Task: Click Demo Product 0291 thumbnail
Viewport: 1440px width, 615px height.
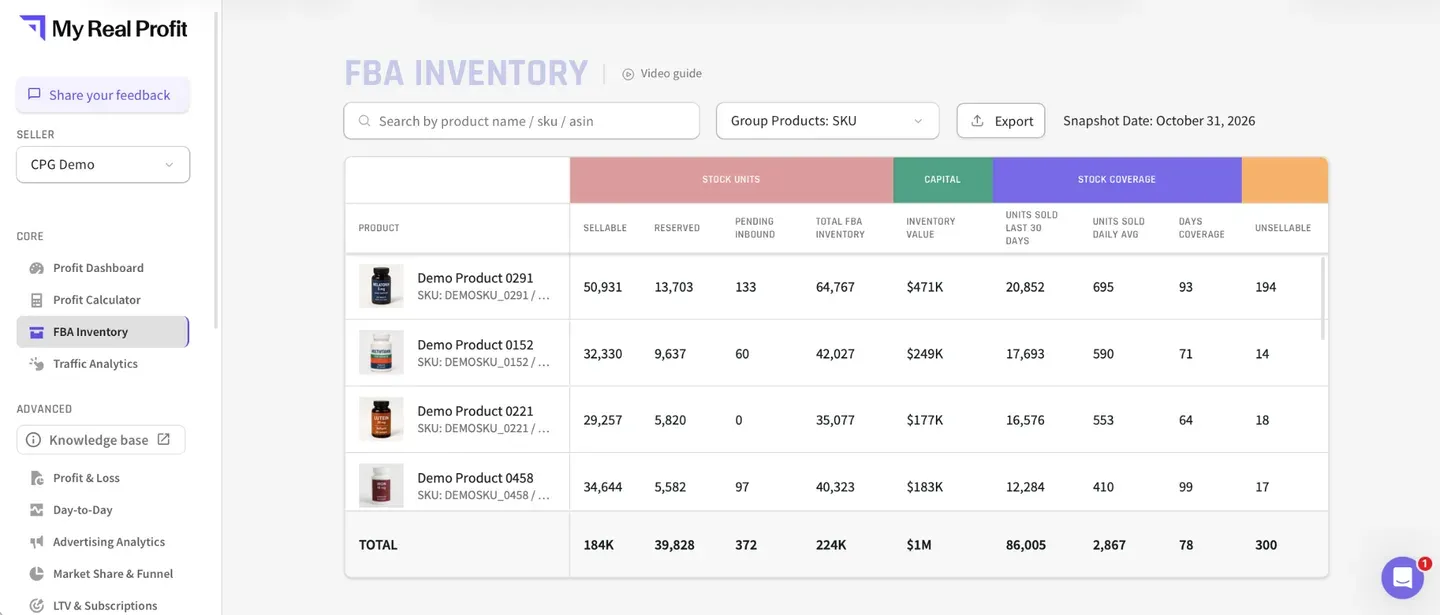Action: (x=381, y=286)
